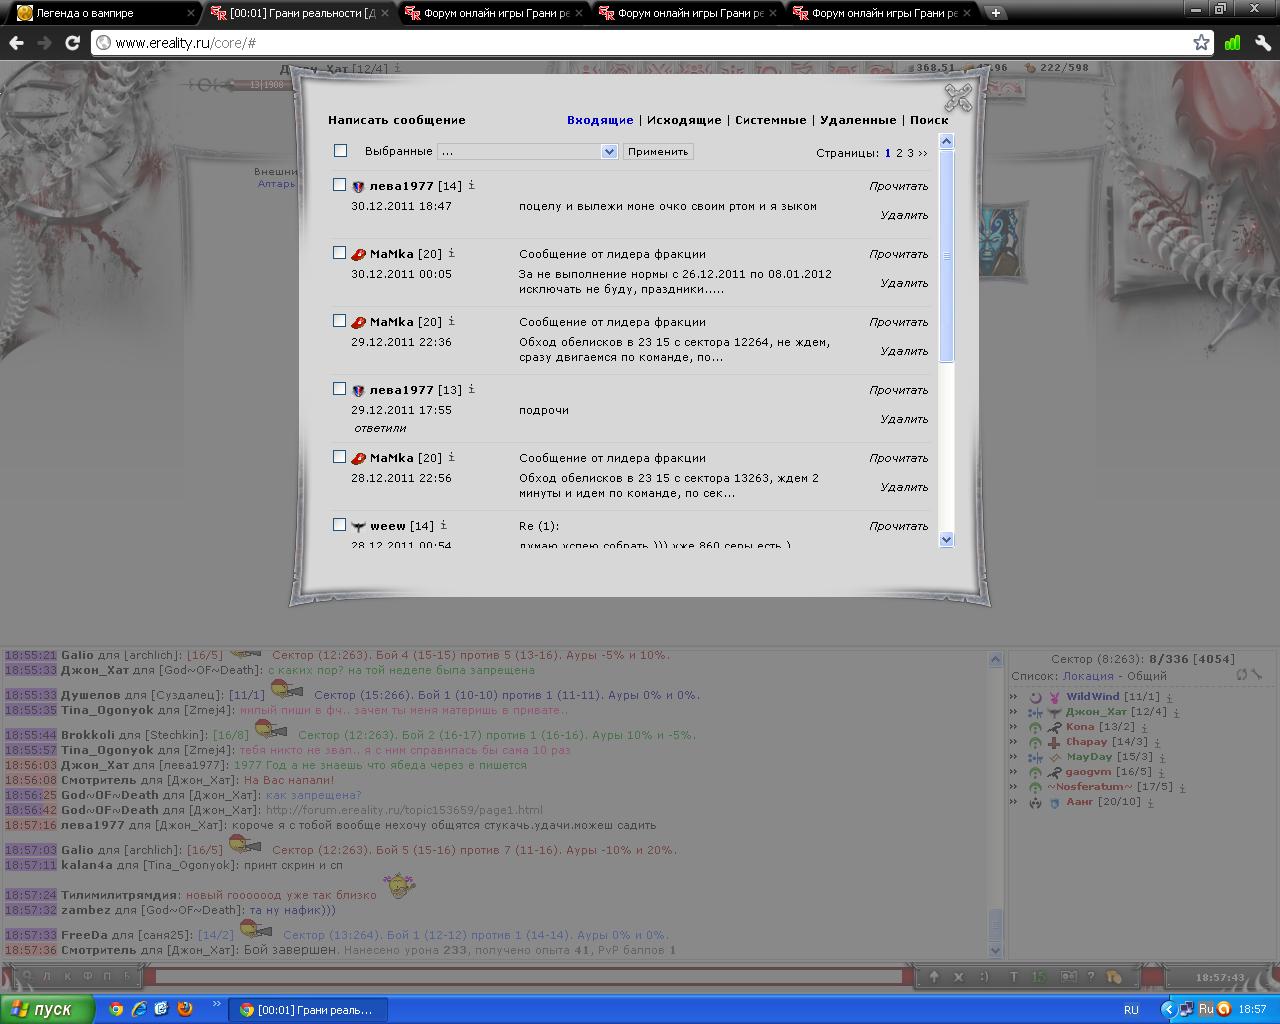Check the МаМка message dated 28.12.2011 22:56
The height and width of the screenshot is (1024, 1280).
point(339,457)
